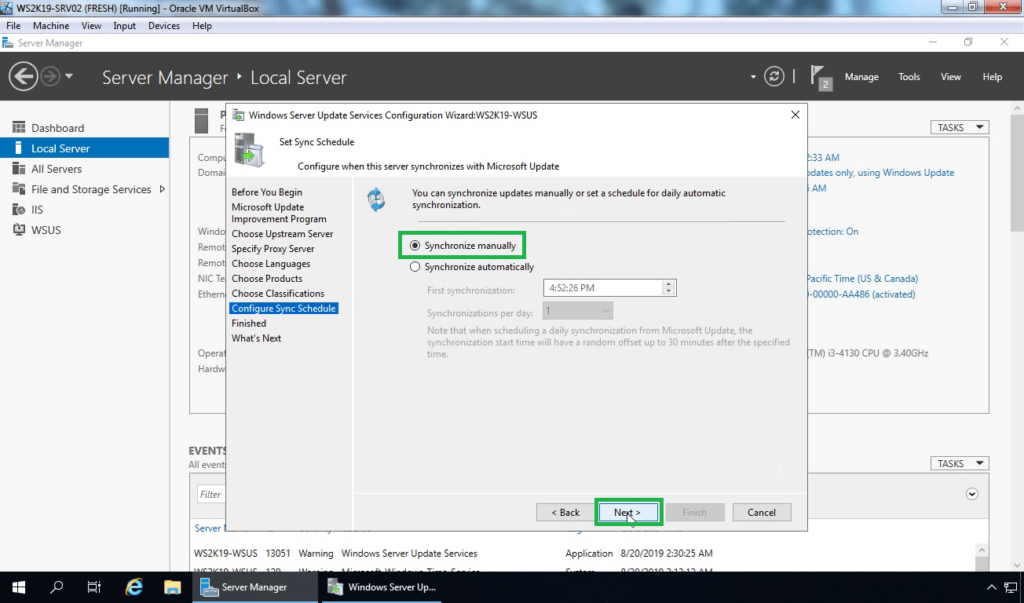Click Next button in WSUS wizard
Screen dimensions: 1024x603
click(x=627, y=512)
